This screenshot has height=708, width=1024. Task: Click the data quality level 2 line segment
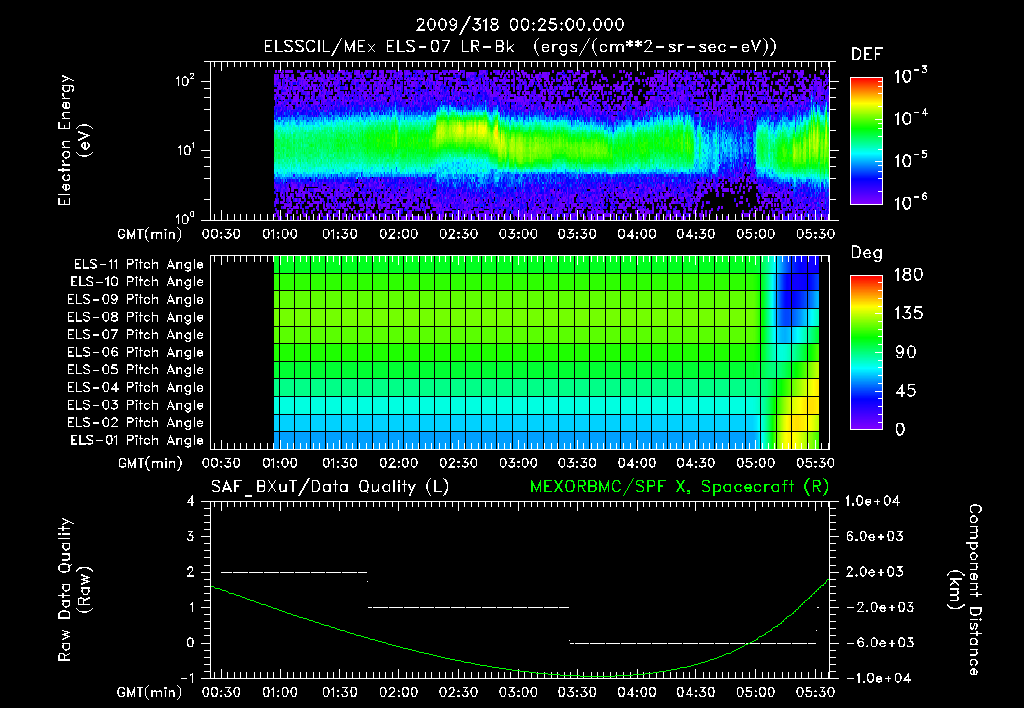294,572
